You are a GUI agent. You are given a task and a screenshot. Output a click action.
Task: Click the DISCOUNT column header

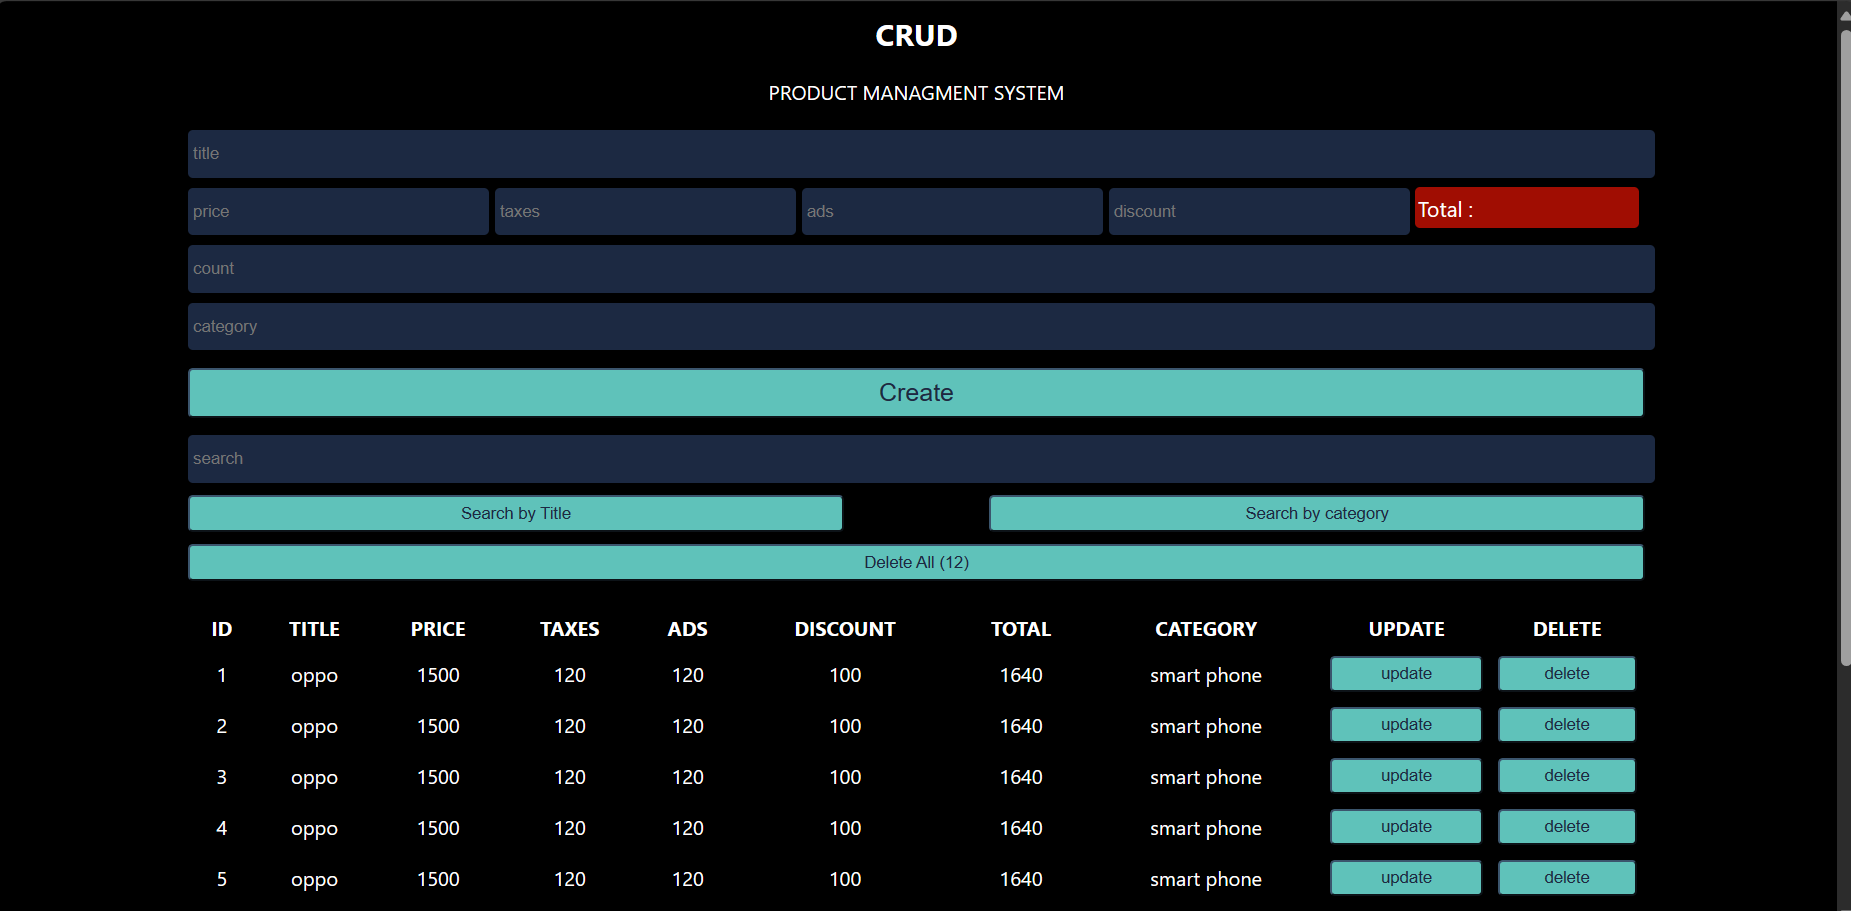[x=845, y=629]
